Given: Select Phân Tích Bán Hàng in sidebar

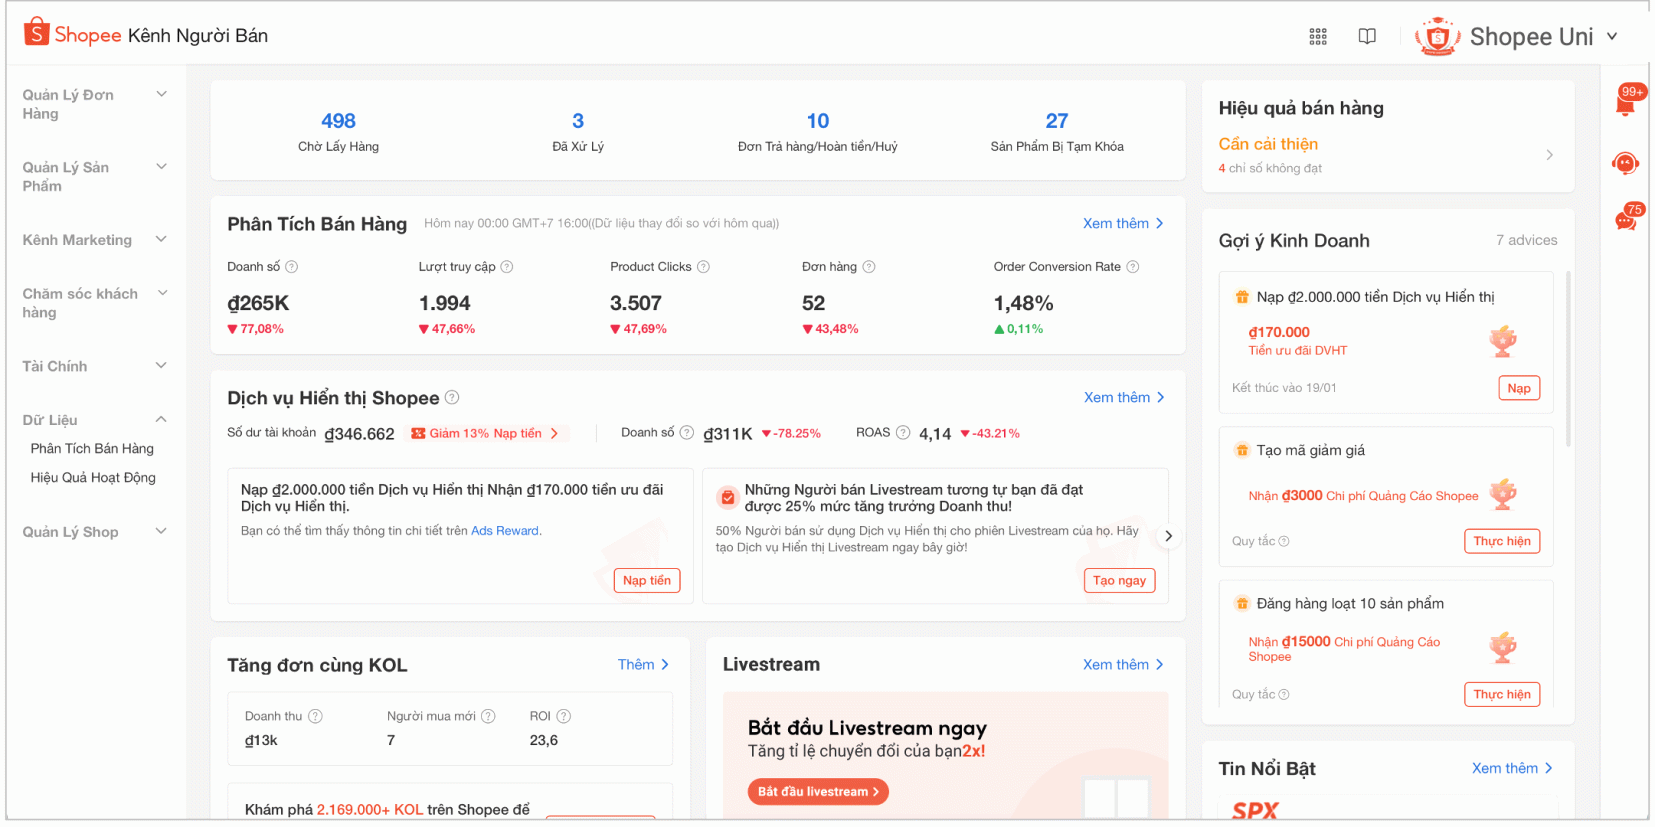Looking at the screenshot, I should pos(92,449).
